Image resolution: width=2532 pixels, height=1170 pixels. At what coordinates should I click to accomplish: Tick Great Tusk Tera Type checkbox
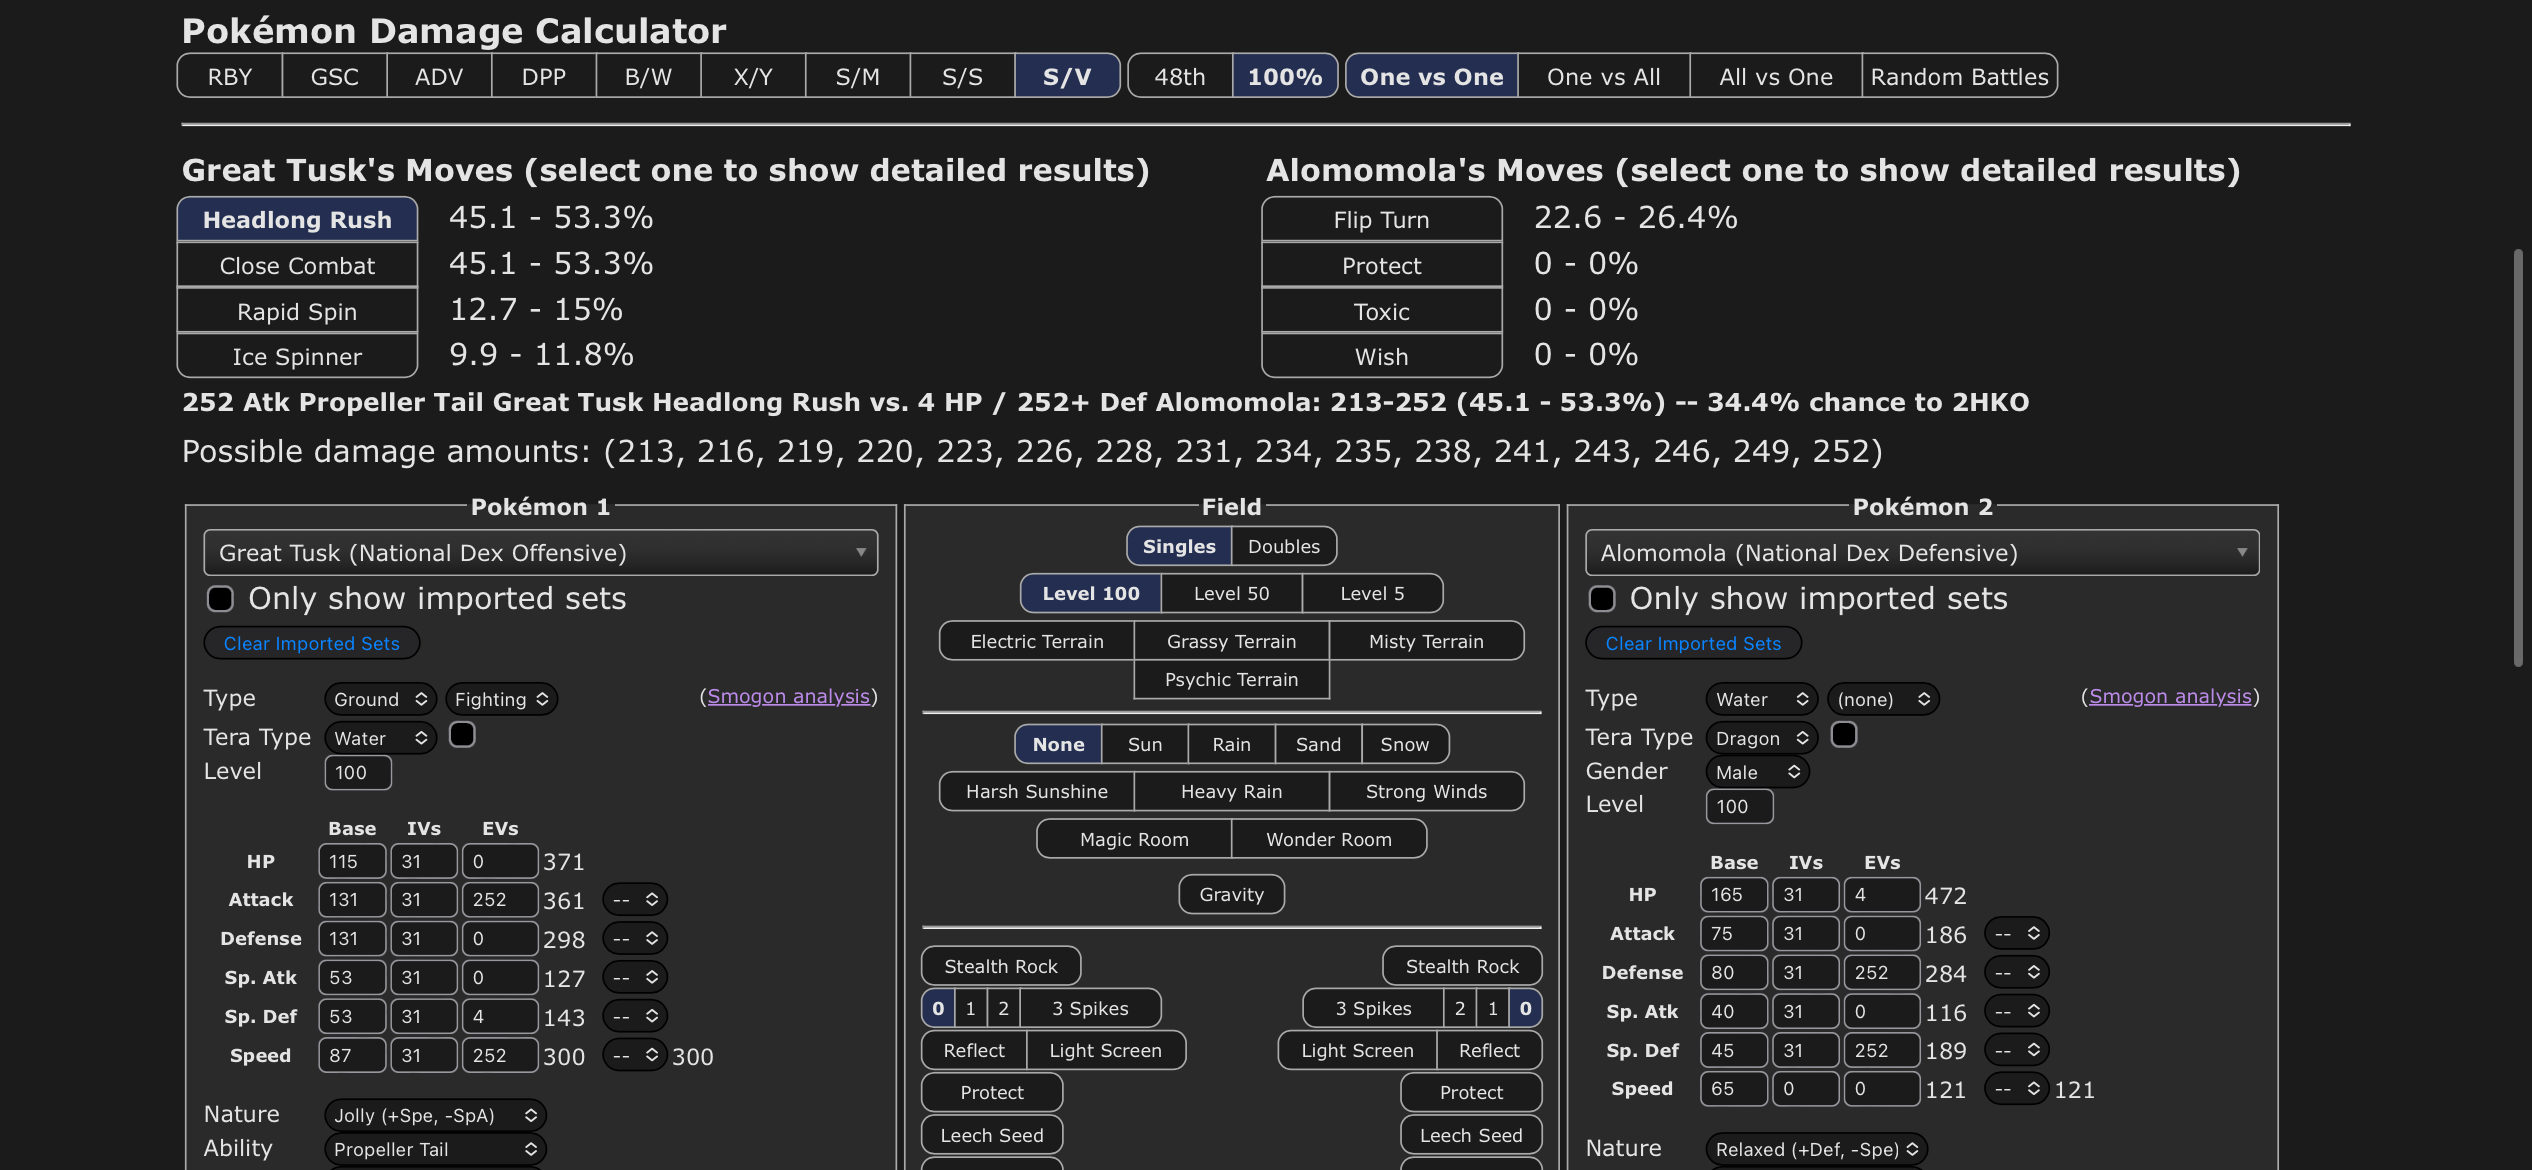tap(462, 735)
